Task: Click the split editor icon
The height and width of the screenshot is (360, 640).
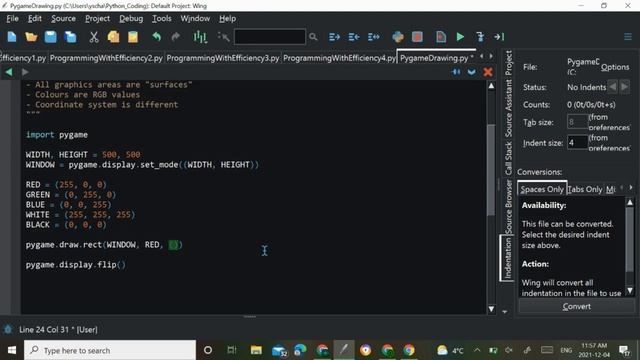Action: tap(456, 72)
